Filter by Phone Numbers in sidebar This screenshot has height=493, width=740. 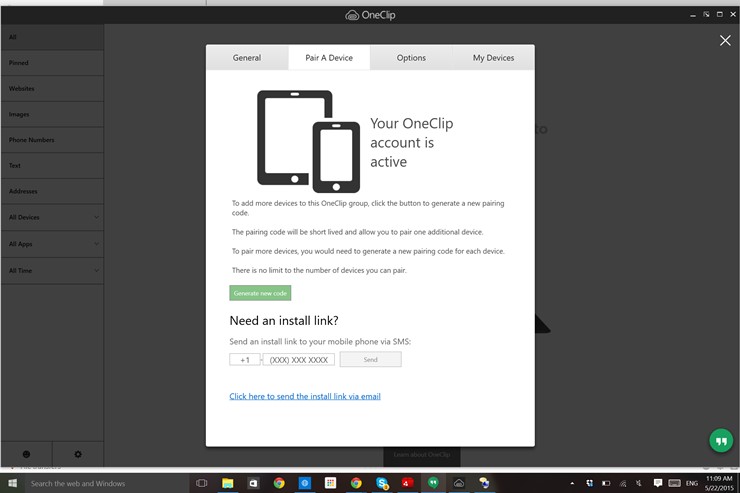52,140
